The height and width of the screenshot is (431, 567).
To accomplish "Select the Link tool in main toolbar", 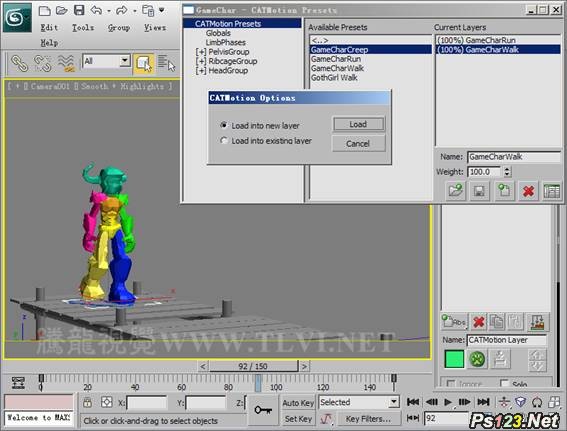I will (19, 63).
